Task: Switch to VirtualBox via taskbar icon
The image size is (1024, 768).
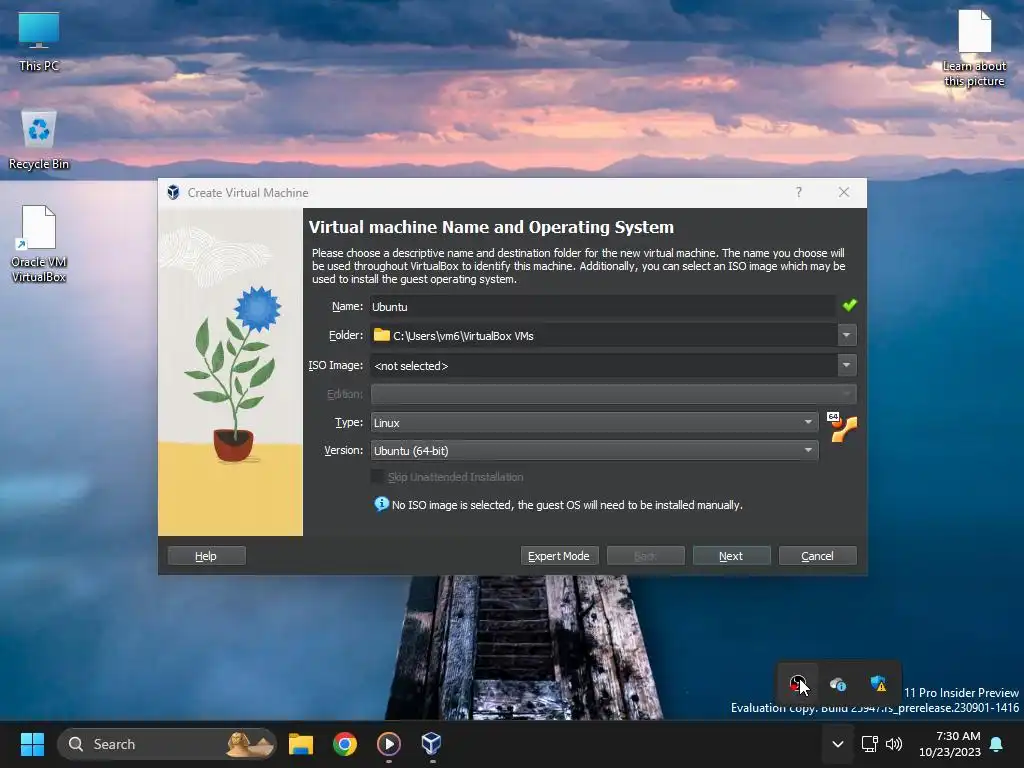Action: (432, 744)
